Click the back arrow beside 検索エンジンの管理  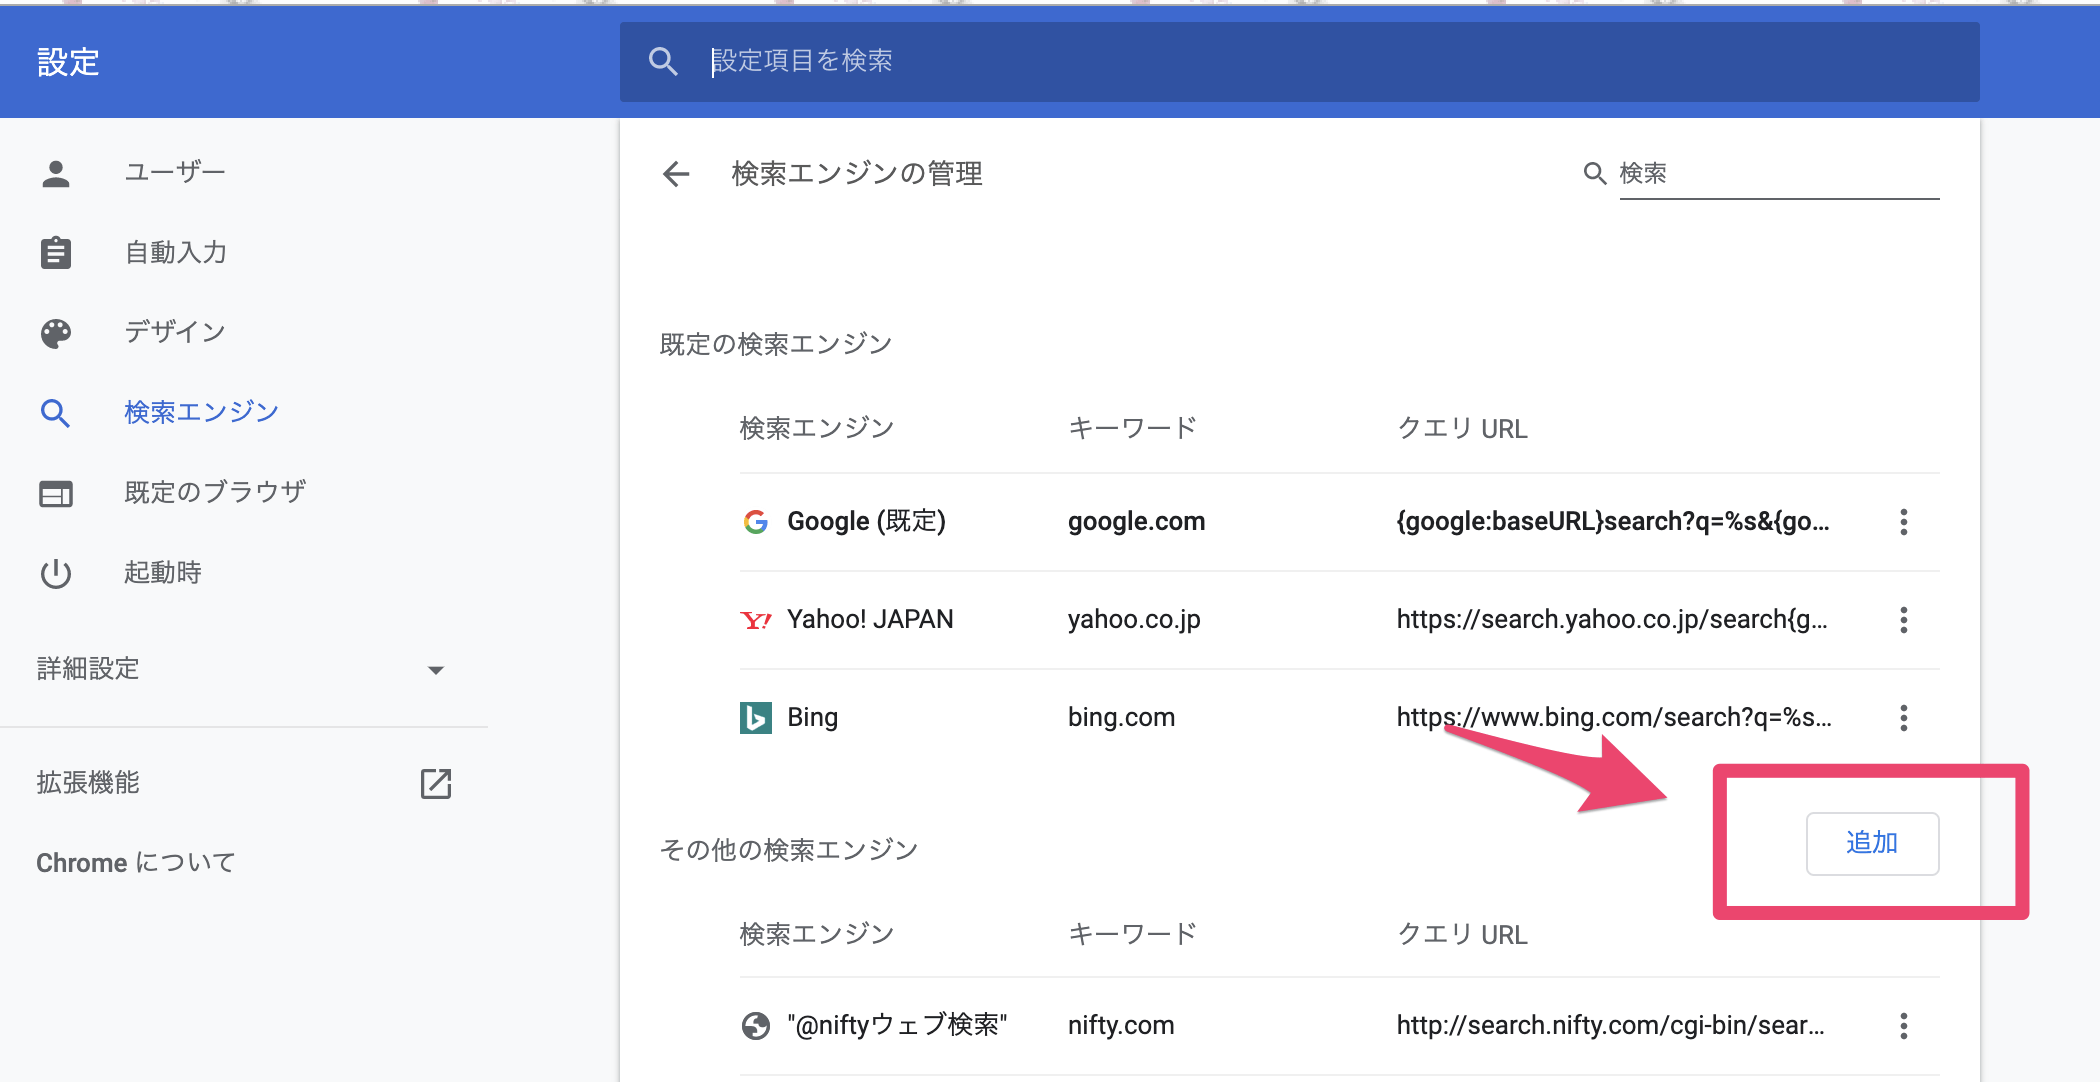[x=676, y=174]
